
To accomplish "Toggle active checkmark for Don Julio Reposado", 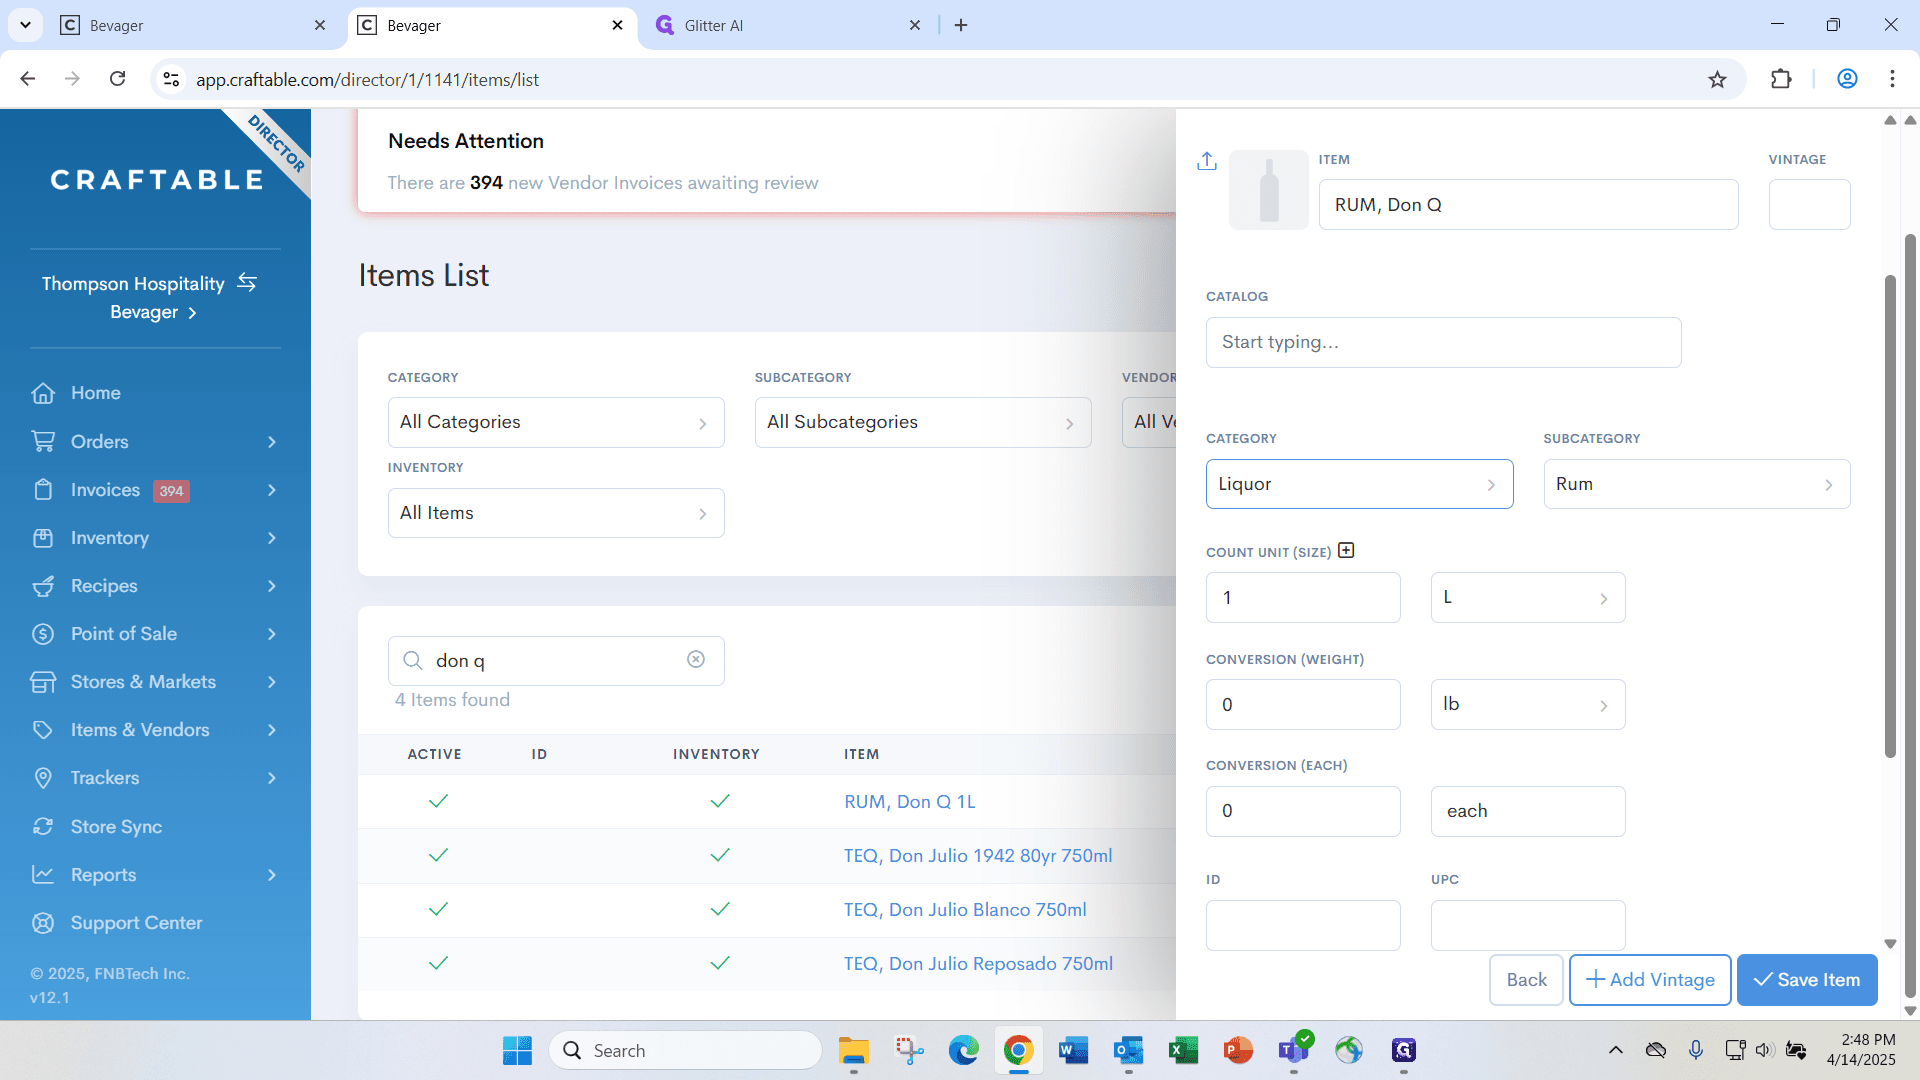I will click(438, 963).
